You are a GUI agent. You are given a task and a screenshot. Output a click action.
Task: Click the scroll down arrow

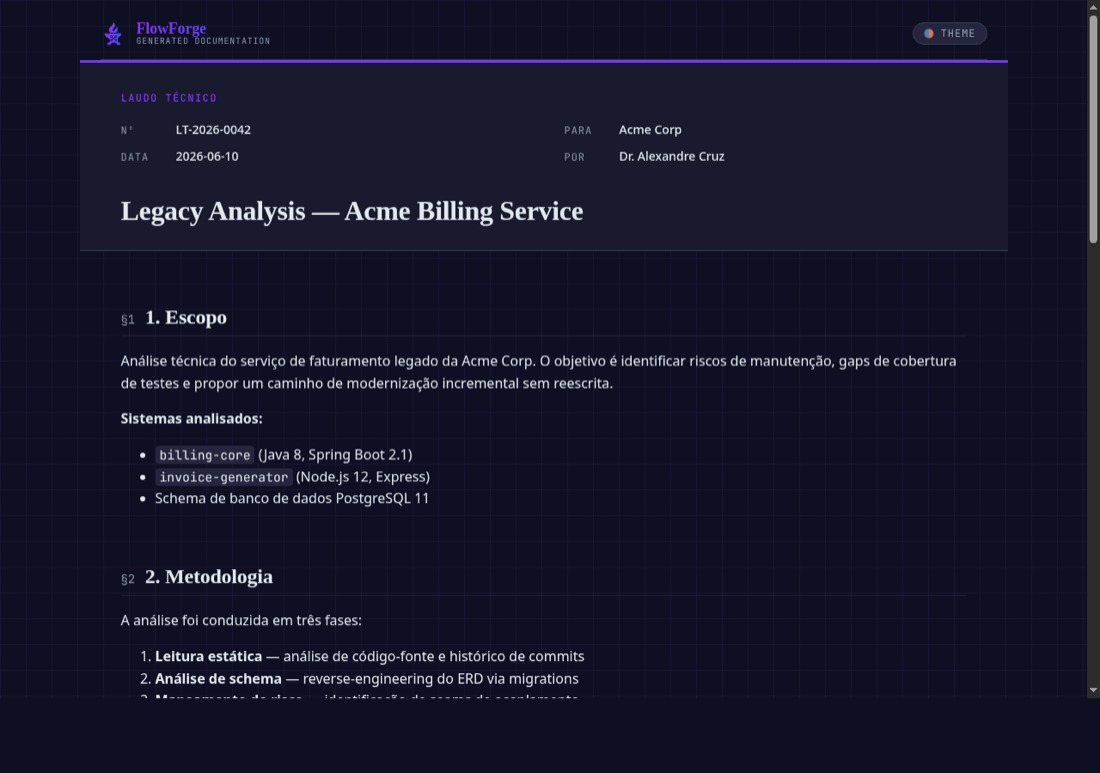coord(1093,690)
